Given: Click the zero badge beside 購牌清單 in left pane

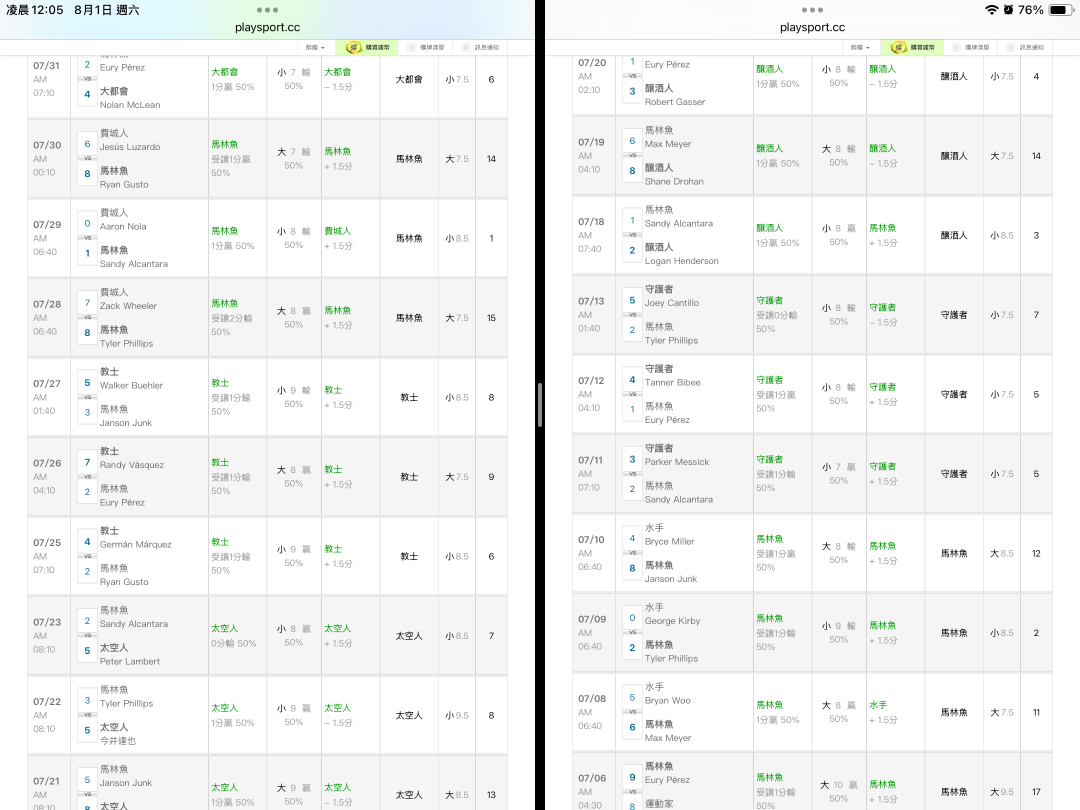Looking at the screenshot, I should click(411, 48).
